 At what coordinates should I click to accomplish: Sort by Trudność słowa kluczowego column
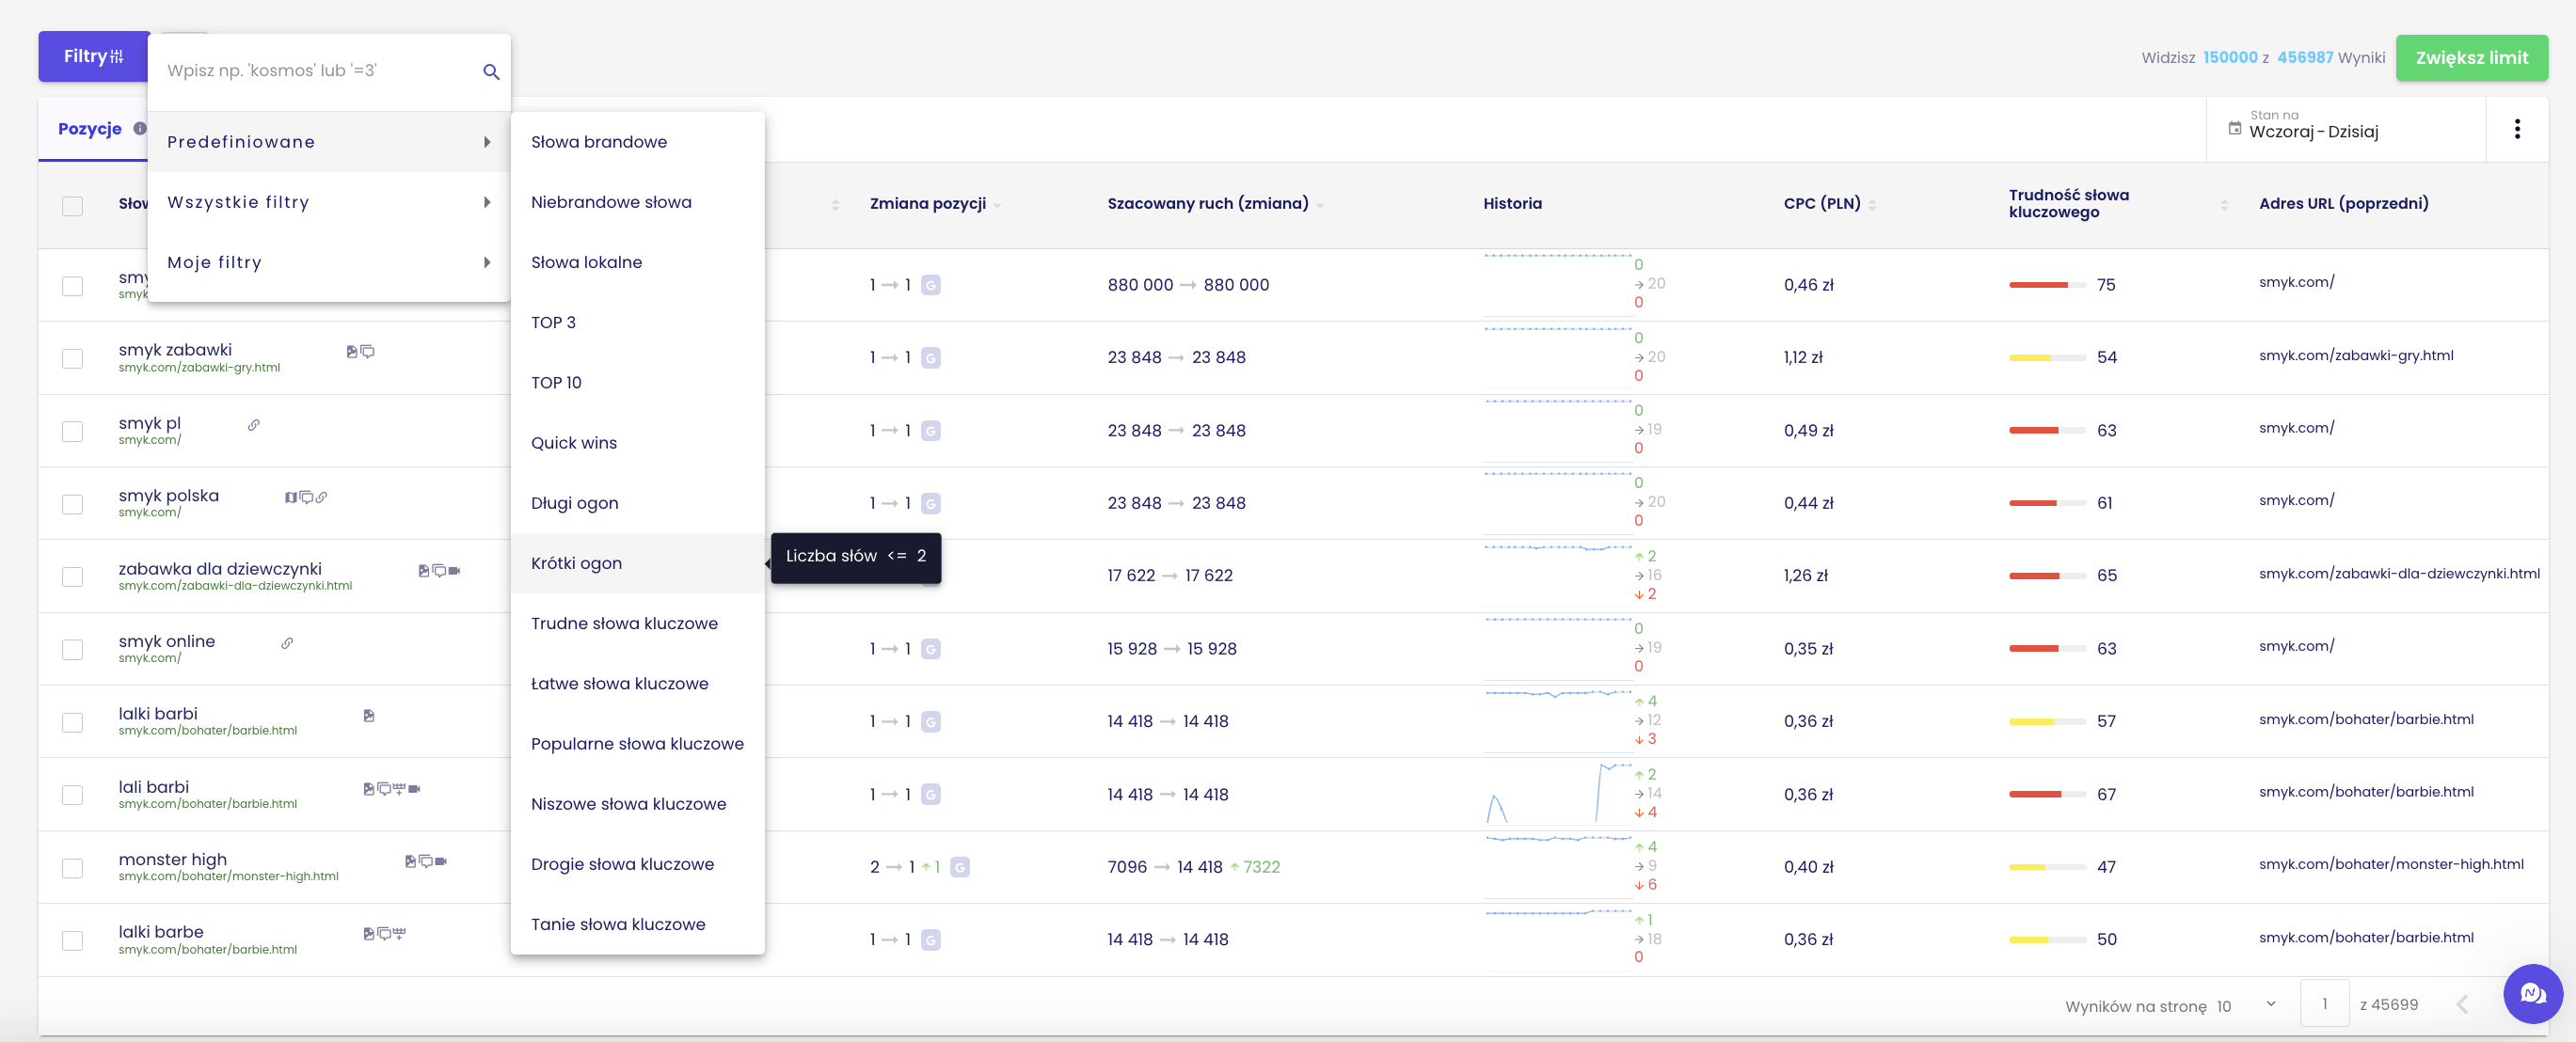(x=2118, y=204)
